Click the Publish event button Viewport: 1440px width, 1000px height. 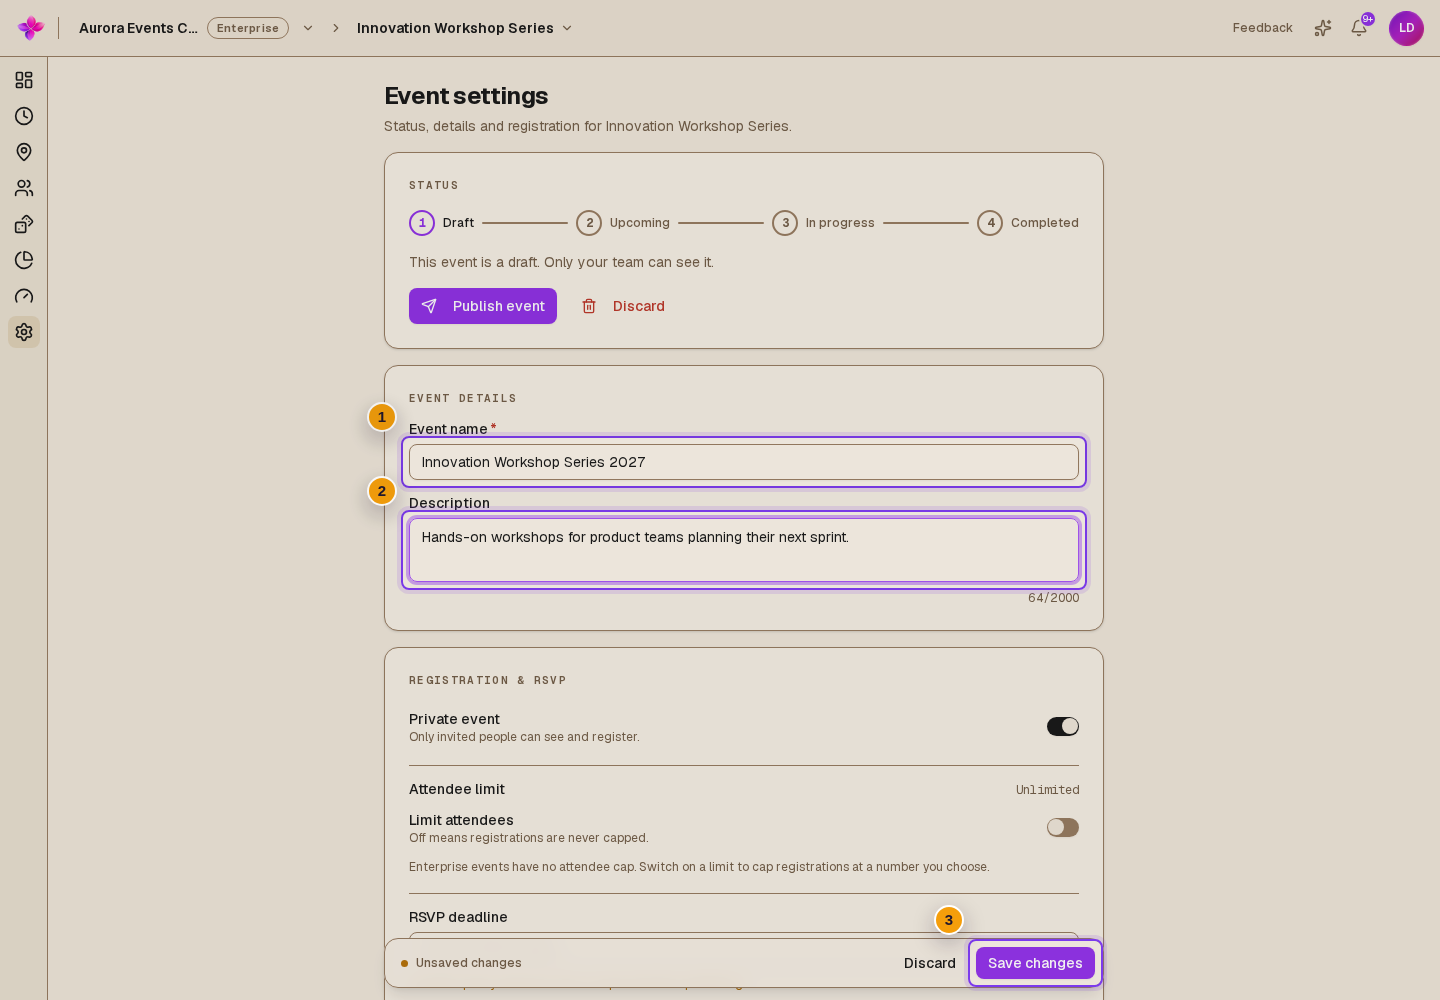pos(483,306)
